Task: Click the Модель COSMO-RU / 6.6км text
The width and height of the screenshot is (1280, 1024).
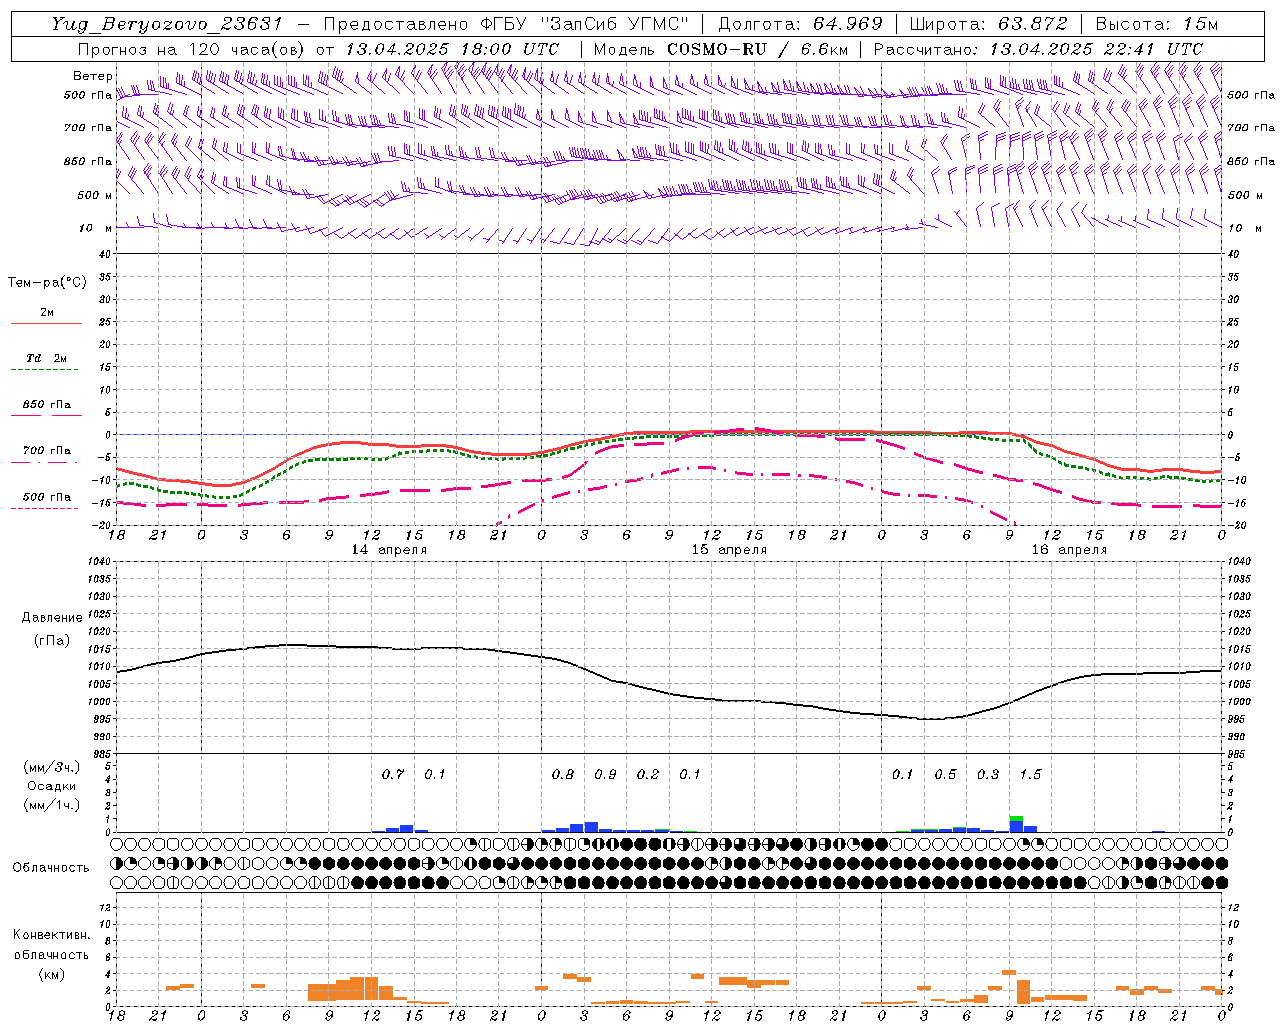Action: 721,49
